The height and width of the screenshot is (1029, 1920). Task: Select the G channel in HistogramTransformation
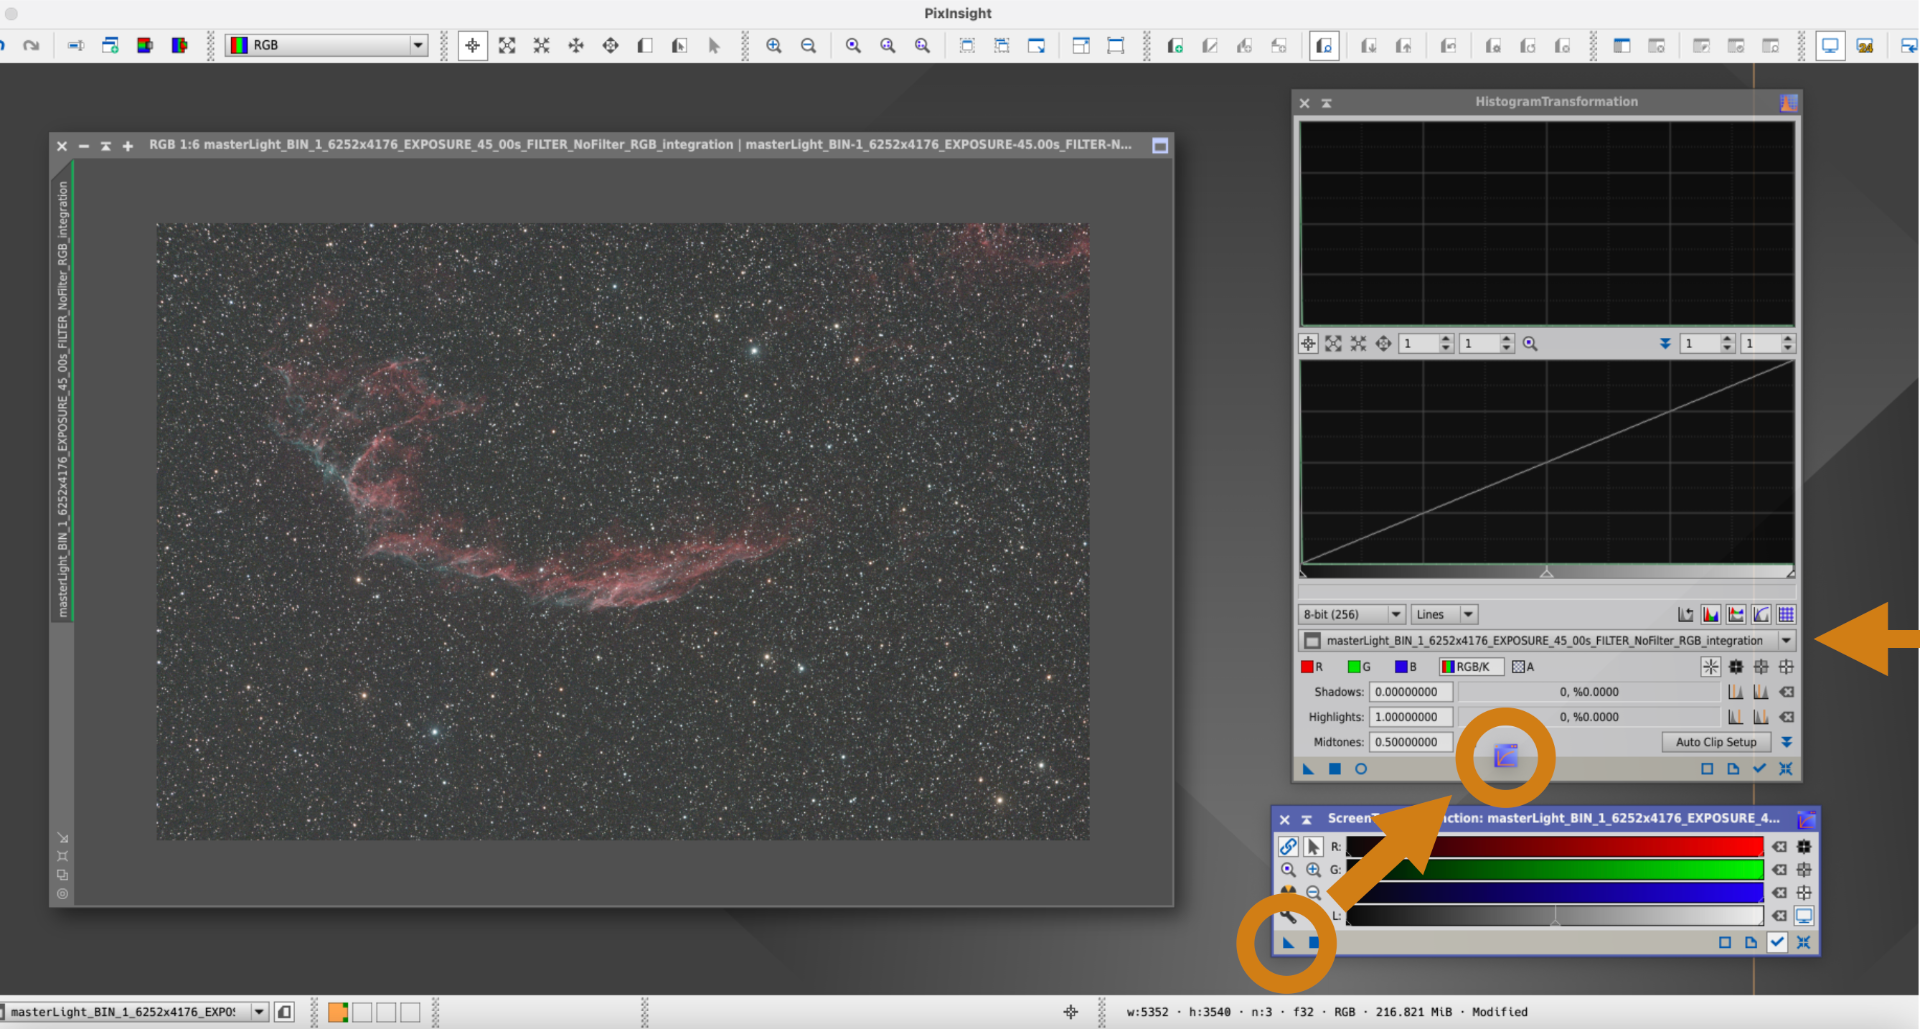pyautogui.click(x=1359, y=667)
